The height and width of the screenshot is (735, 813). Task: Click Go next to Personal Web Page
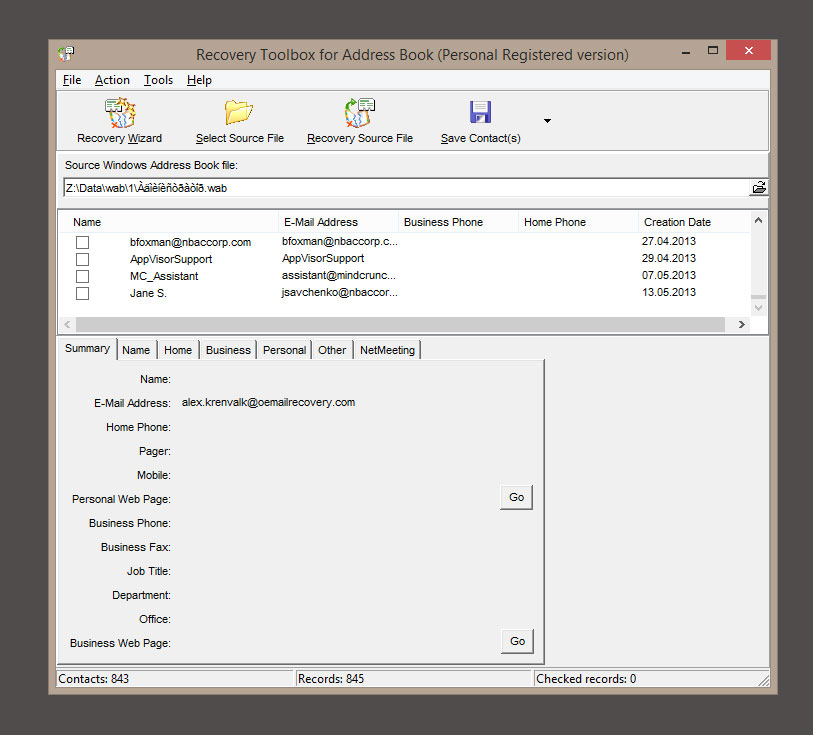click(x=516, y=497)
